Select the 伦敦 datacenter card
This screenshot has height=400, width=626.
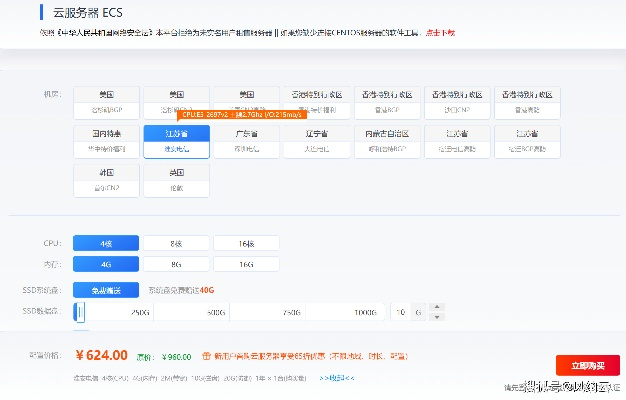click(176, 180)
